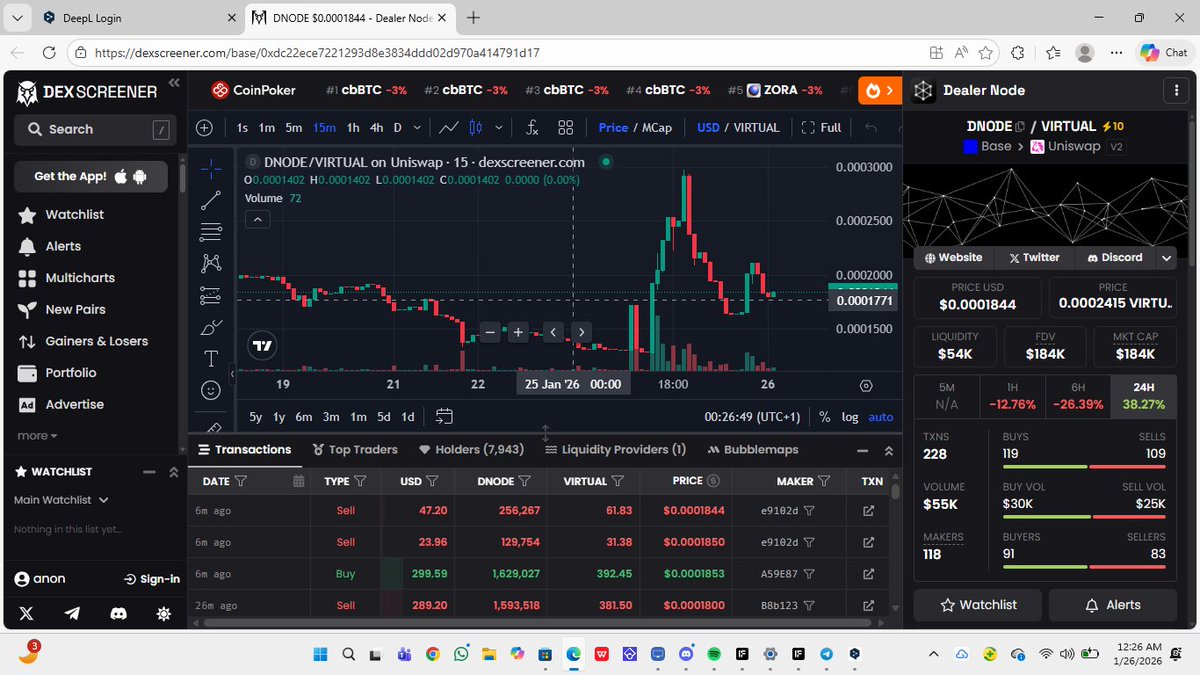The image size is (1200, 675).
Task: Click the TradingView logo on chart
Action: coord(262,346)
